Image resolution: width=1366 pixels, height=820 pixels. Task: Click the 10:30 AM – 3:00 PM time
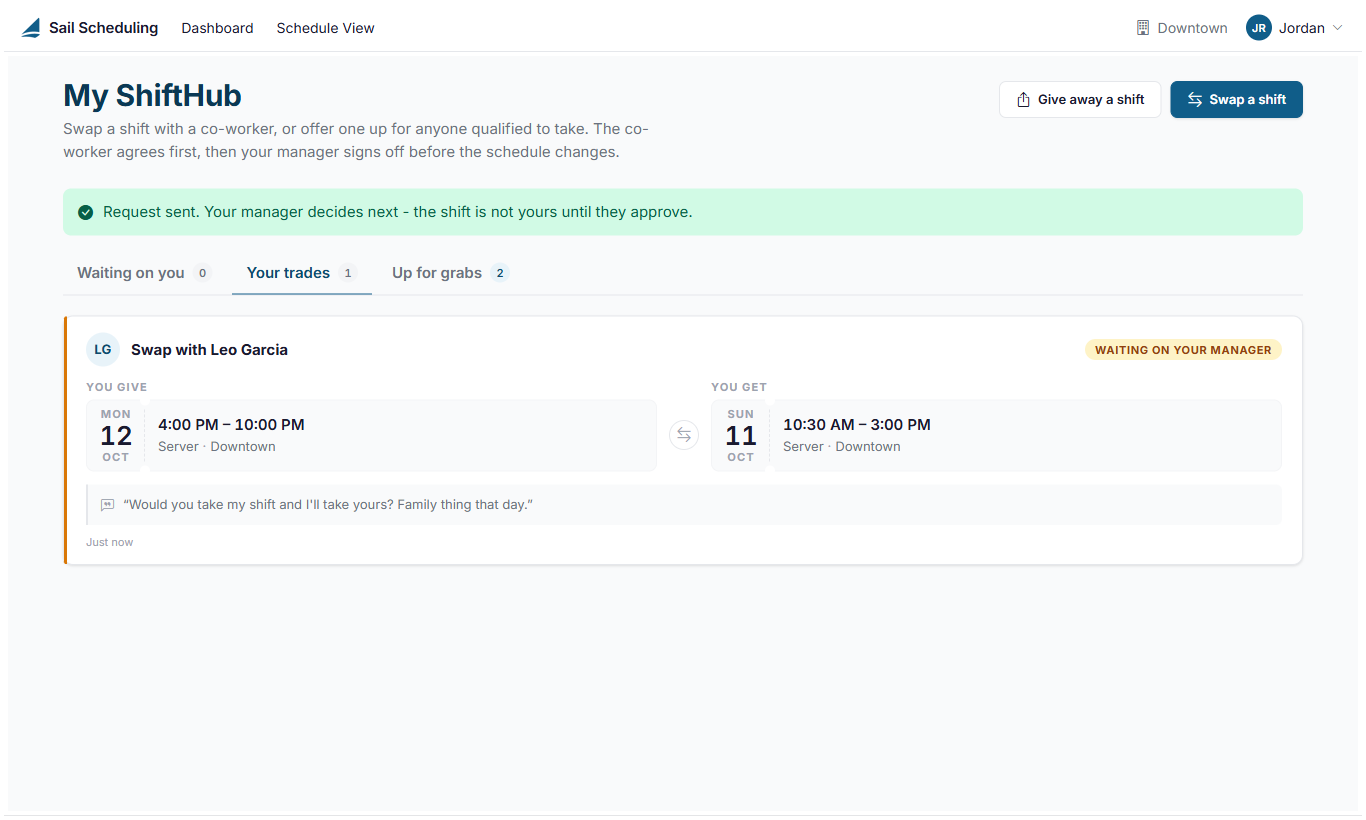[857, 425]
